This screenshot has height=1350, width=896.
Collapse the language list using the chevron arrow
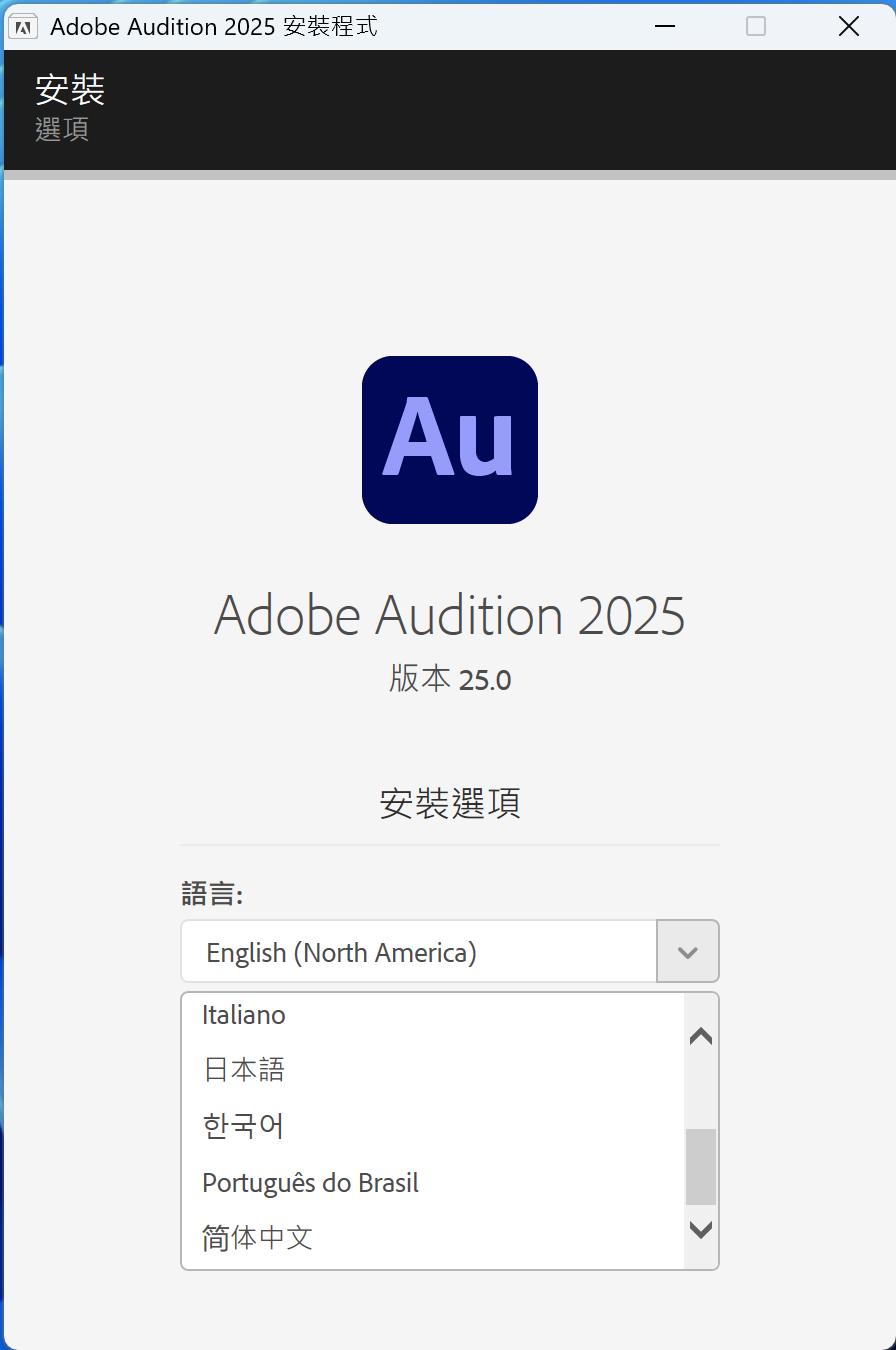687,952
